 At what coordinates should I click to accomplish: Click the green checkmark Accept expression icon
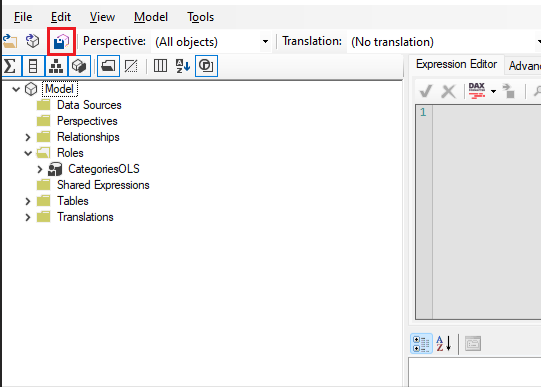[x=425, y=91]
